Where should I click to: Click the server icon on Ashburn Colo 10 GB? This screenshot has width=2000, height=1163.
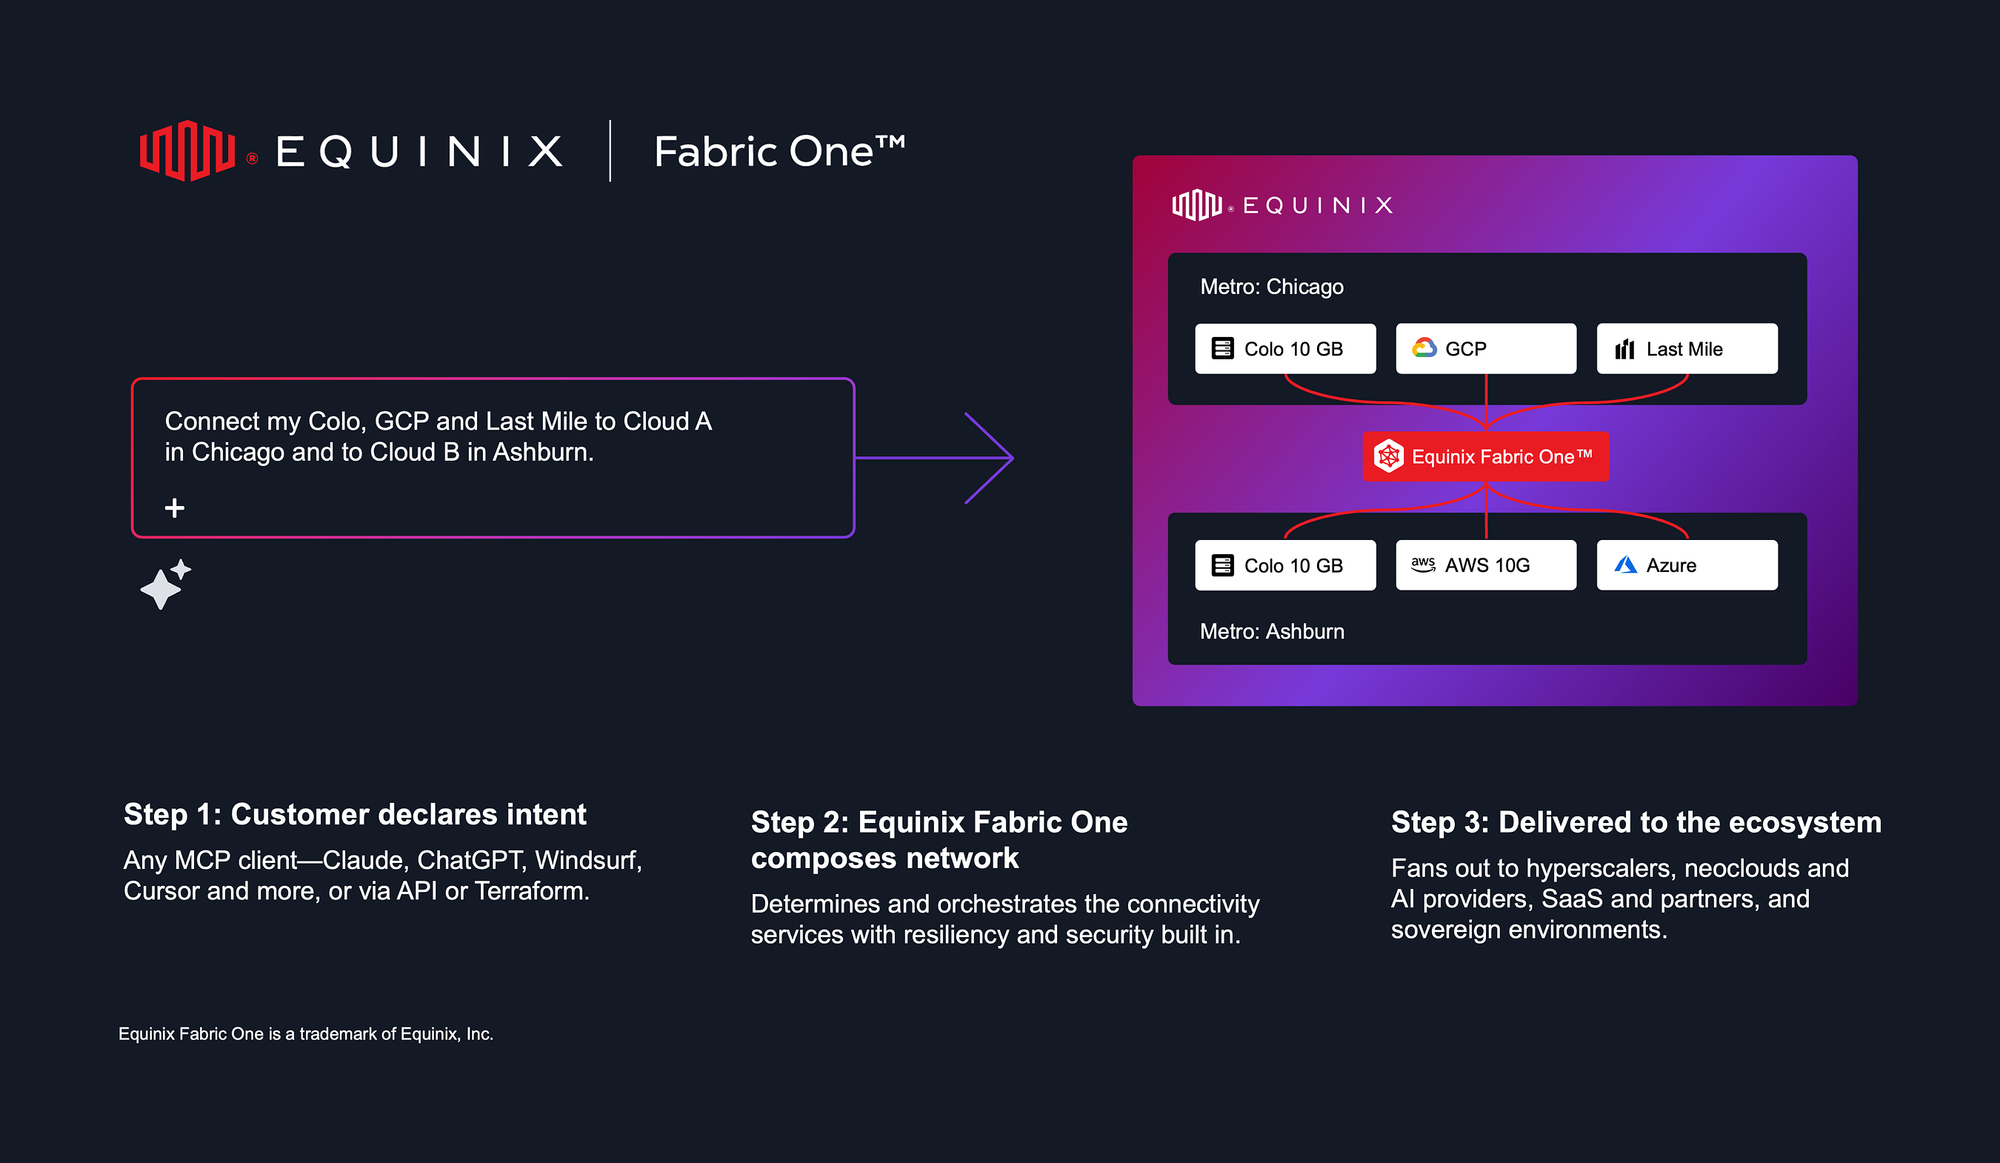tap(1222, 566)
